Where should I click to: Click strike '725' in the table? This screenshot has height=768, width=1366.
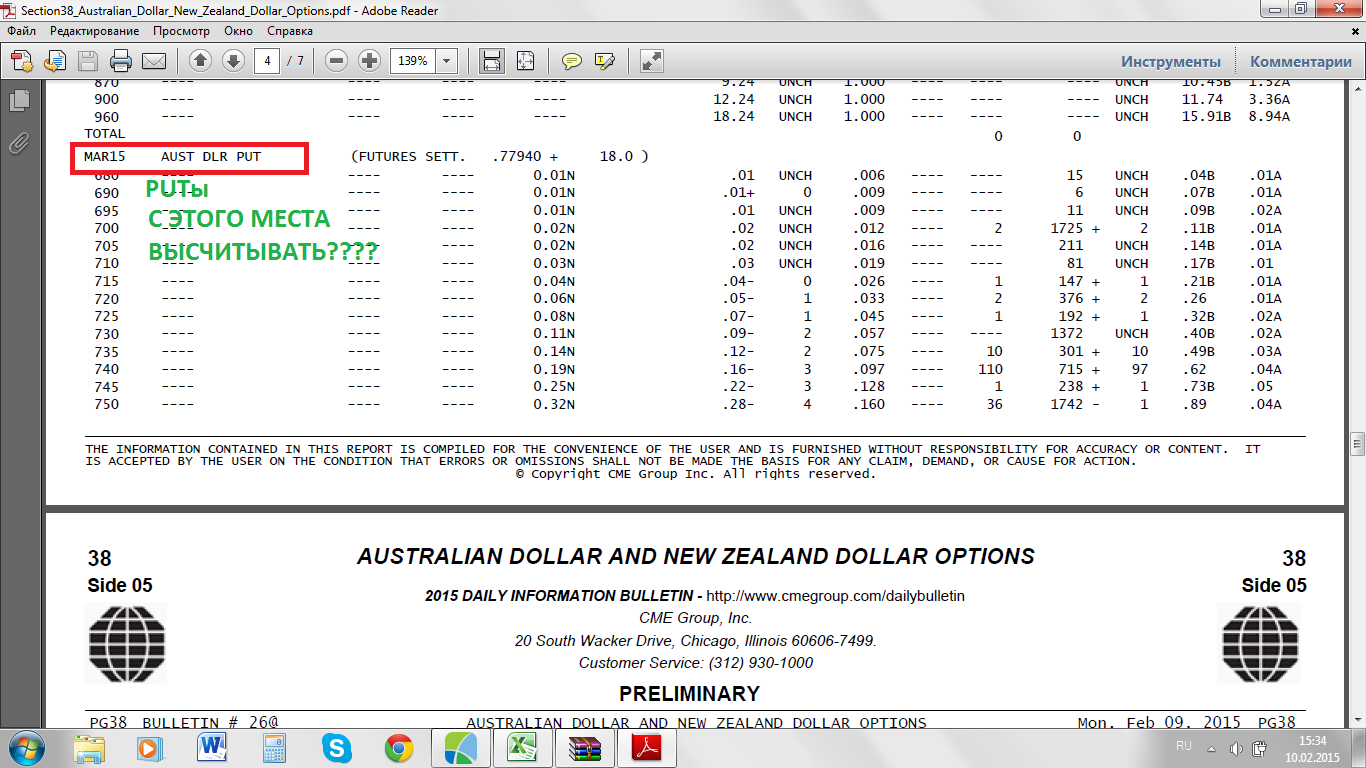click(x=106, y=316)
